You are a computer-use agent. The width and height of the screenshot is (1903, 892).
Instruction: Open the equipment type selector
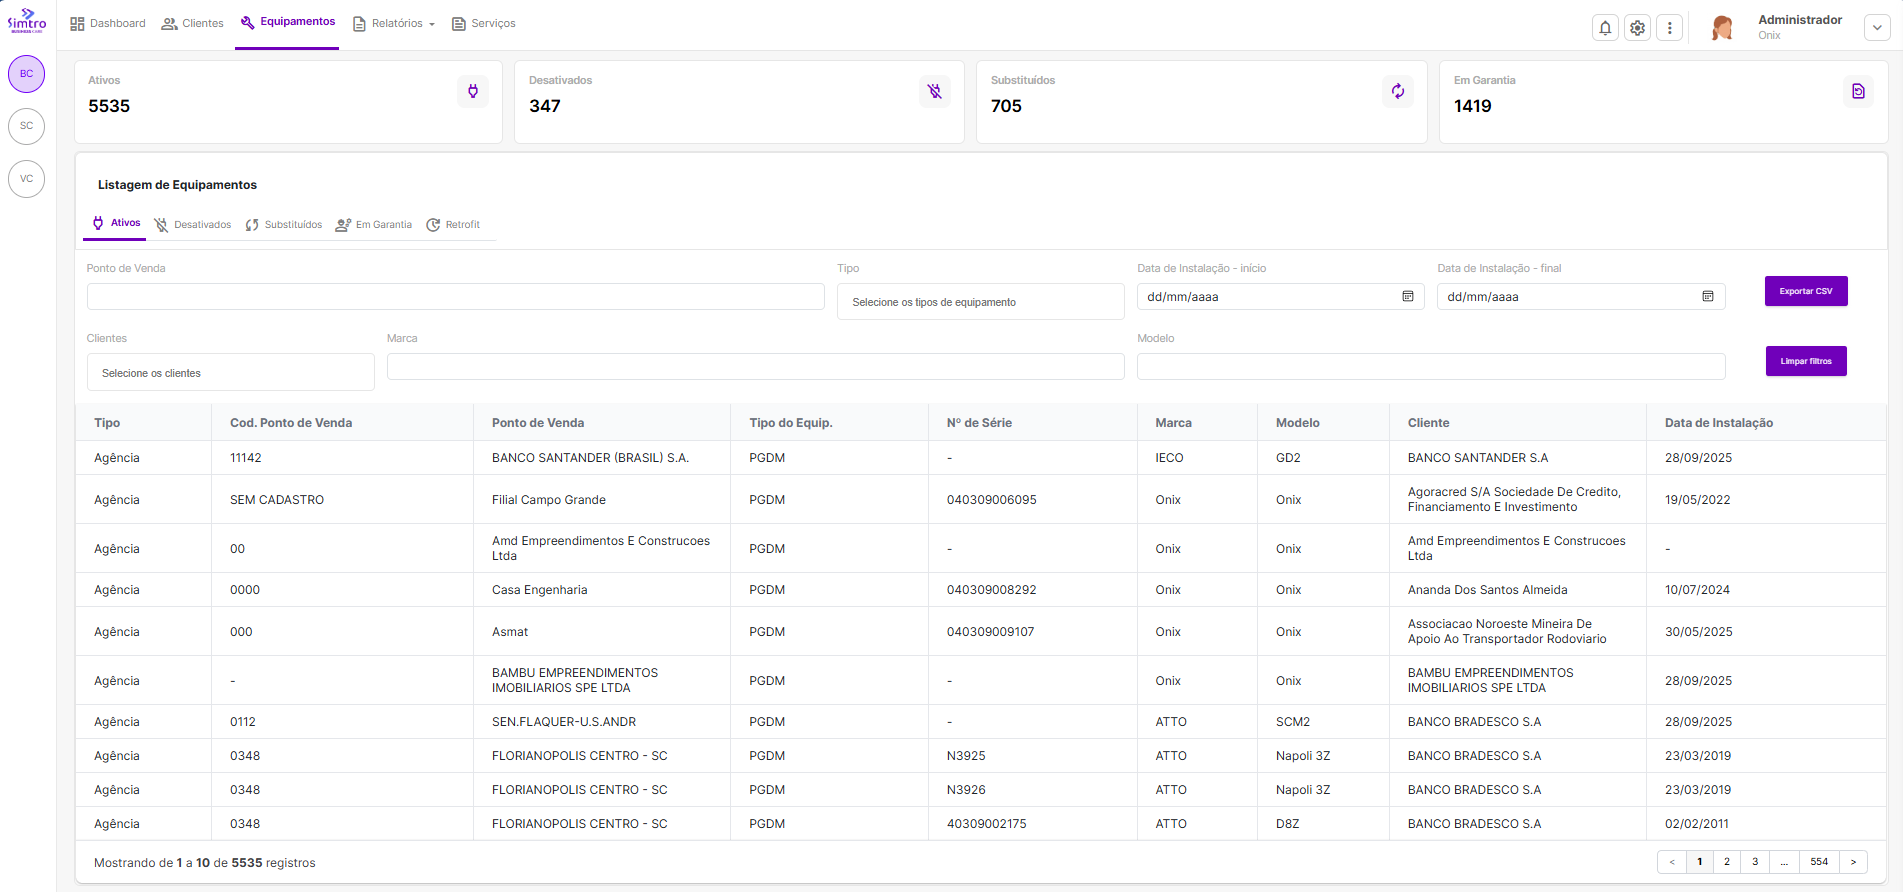980,302
